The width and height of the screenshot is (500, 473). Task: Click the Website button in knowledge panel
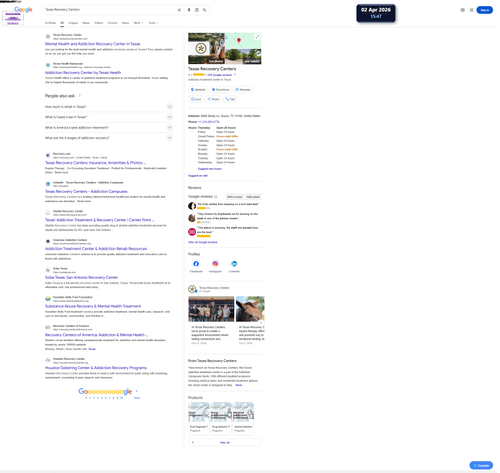coord(198,89)
